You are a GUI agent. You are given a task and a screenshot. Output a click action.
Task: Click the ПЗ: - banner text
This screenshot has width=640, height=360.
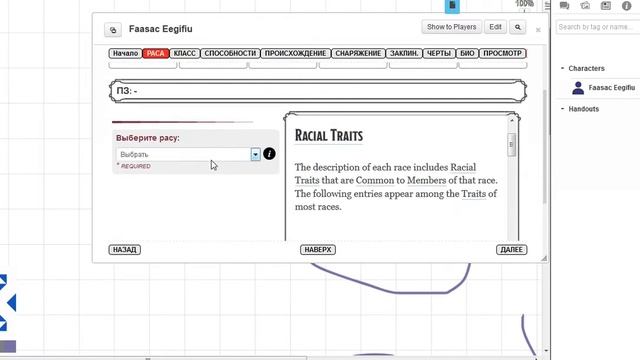[127, 91]
